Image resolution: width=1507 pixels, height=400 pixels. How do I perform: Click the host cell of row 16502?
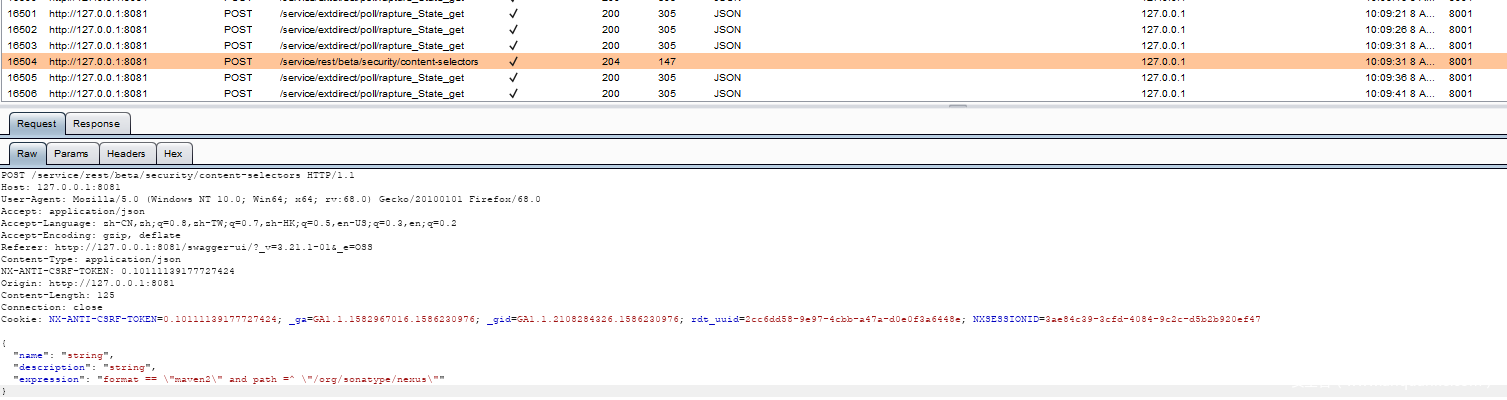[x=98, y=29]
